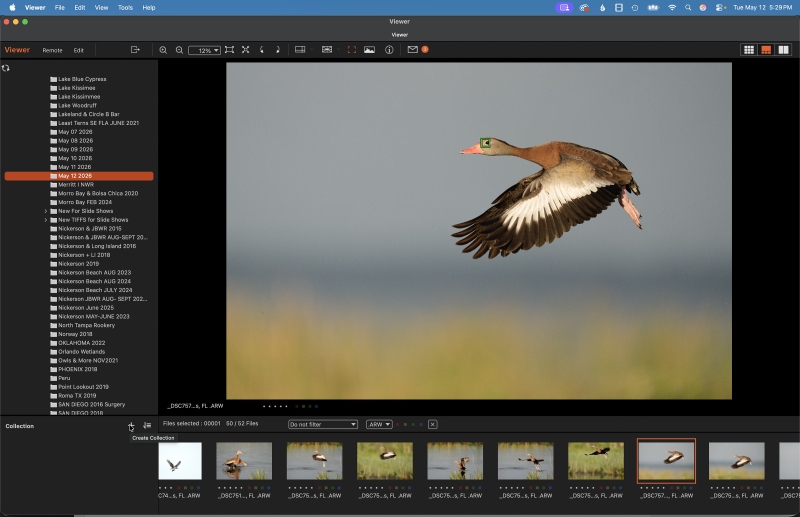
Task: Click the zoom out magnifier icon
Action: [x=180, y=50]
